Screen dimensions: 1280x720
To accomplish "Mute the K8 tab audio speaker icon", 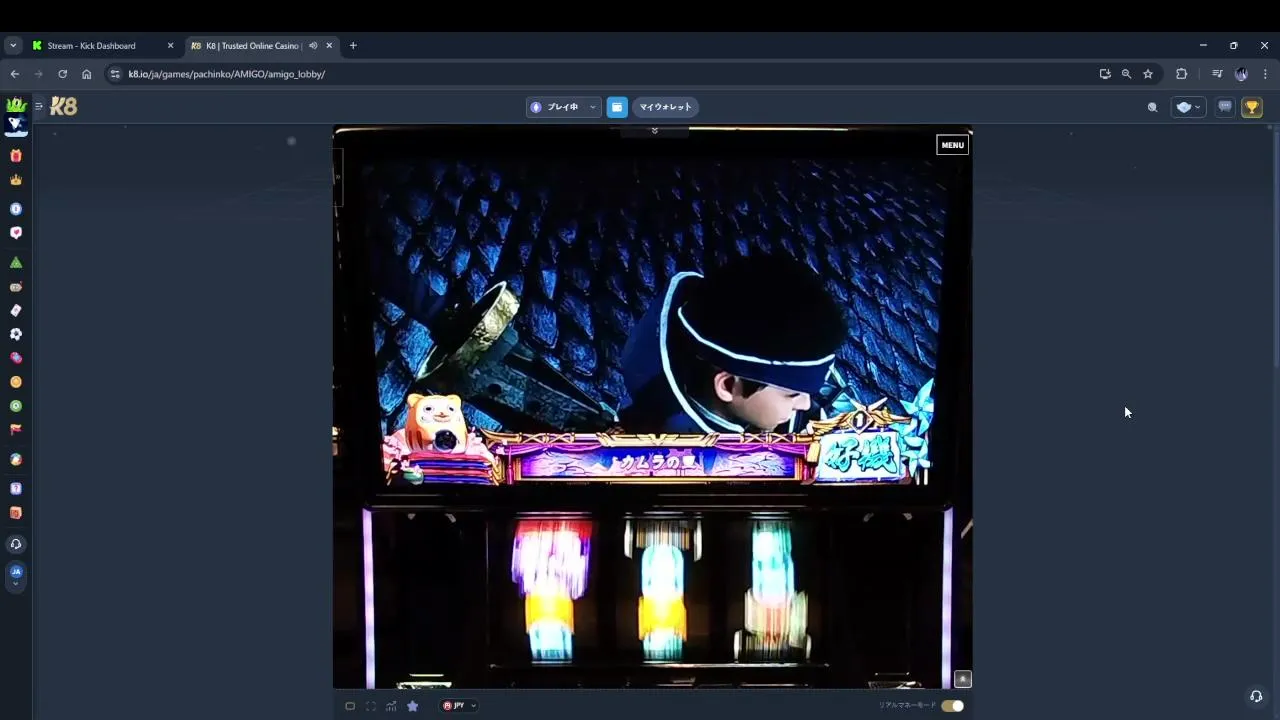I will click(313, 45).
